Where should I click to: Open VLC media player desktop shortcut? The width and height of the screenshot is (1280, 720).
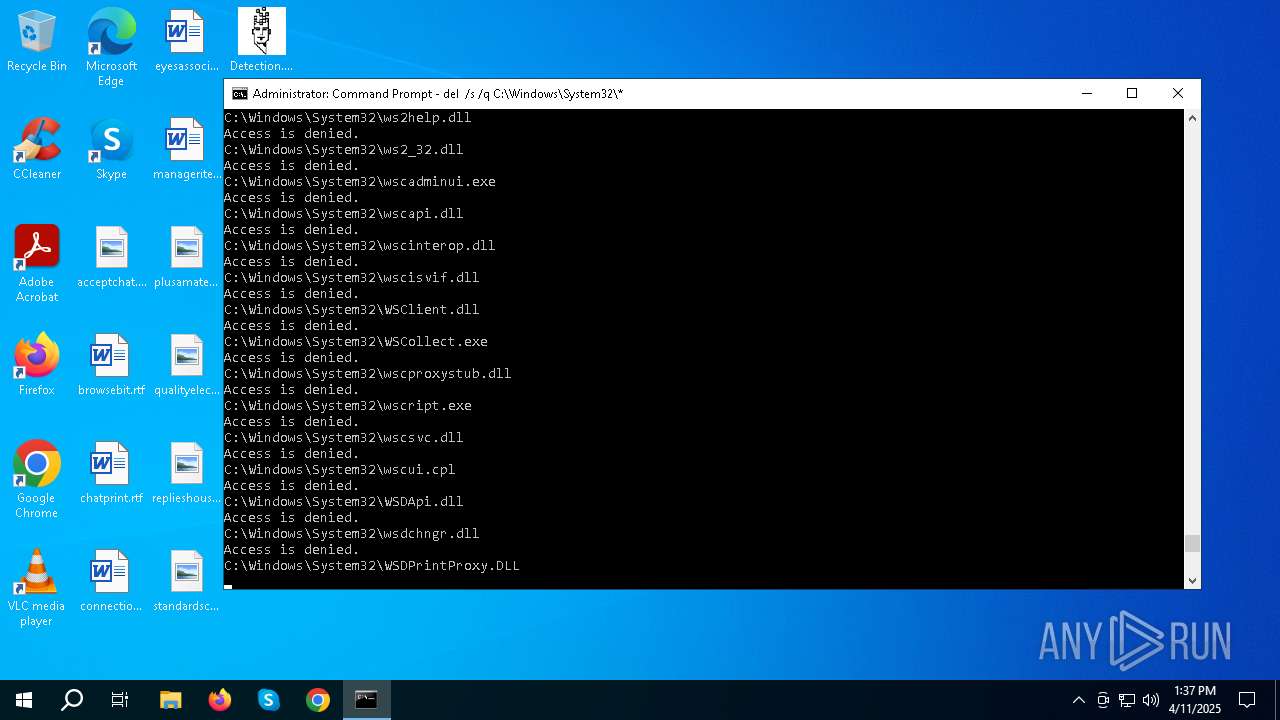(37, 588)
